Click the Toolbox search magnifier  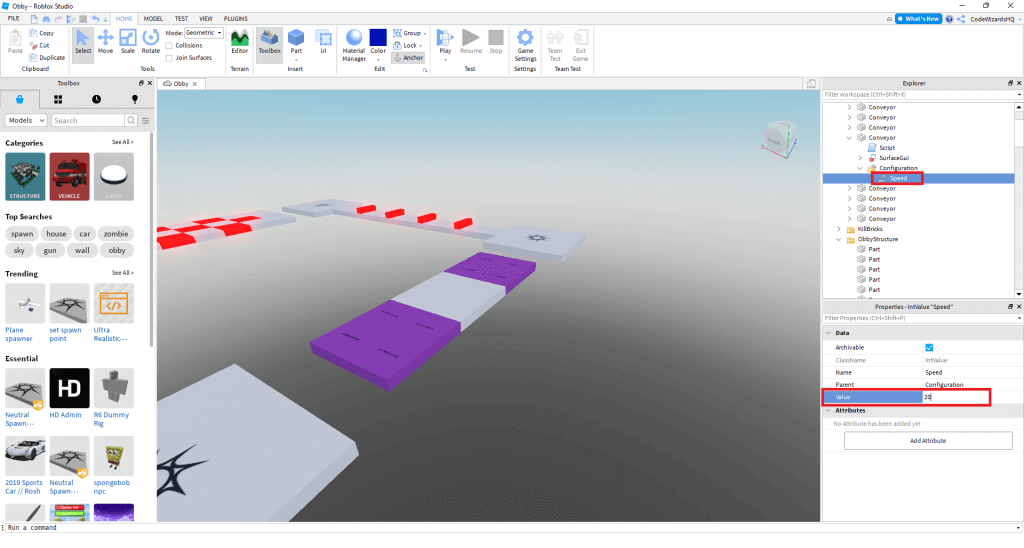point(131,120)
